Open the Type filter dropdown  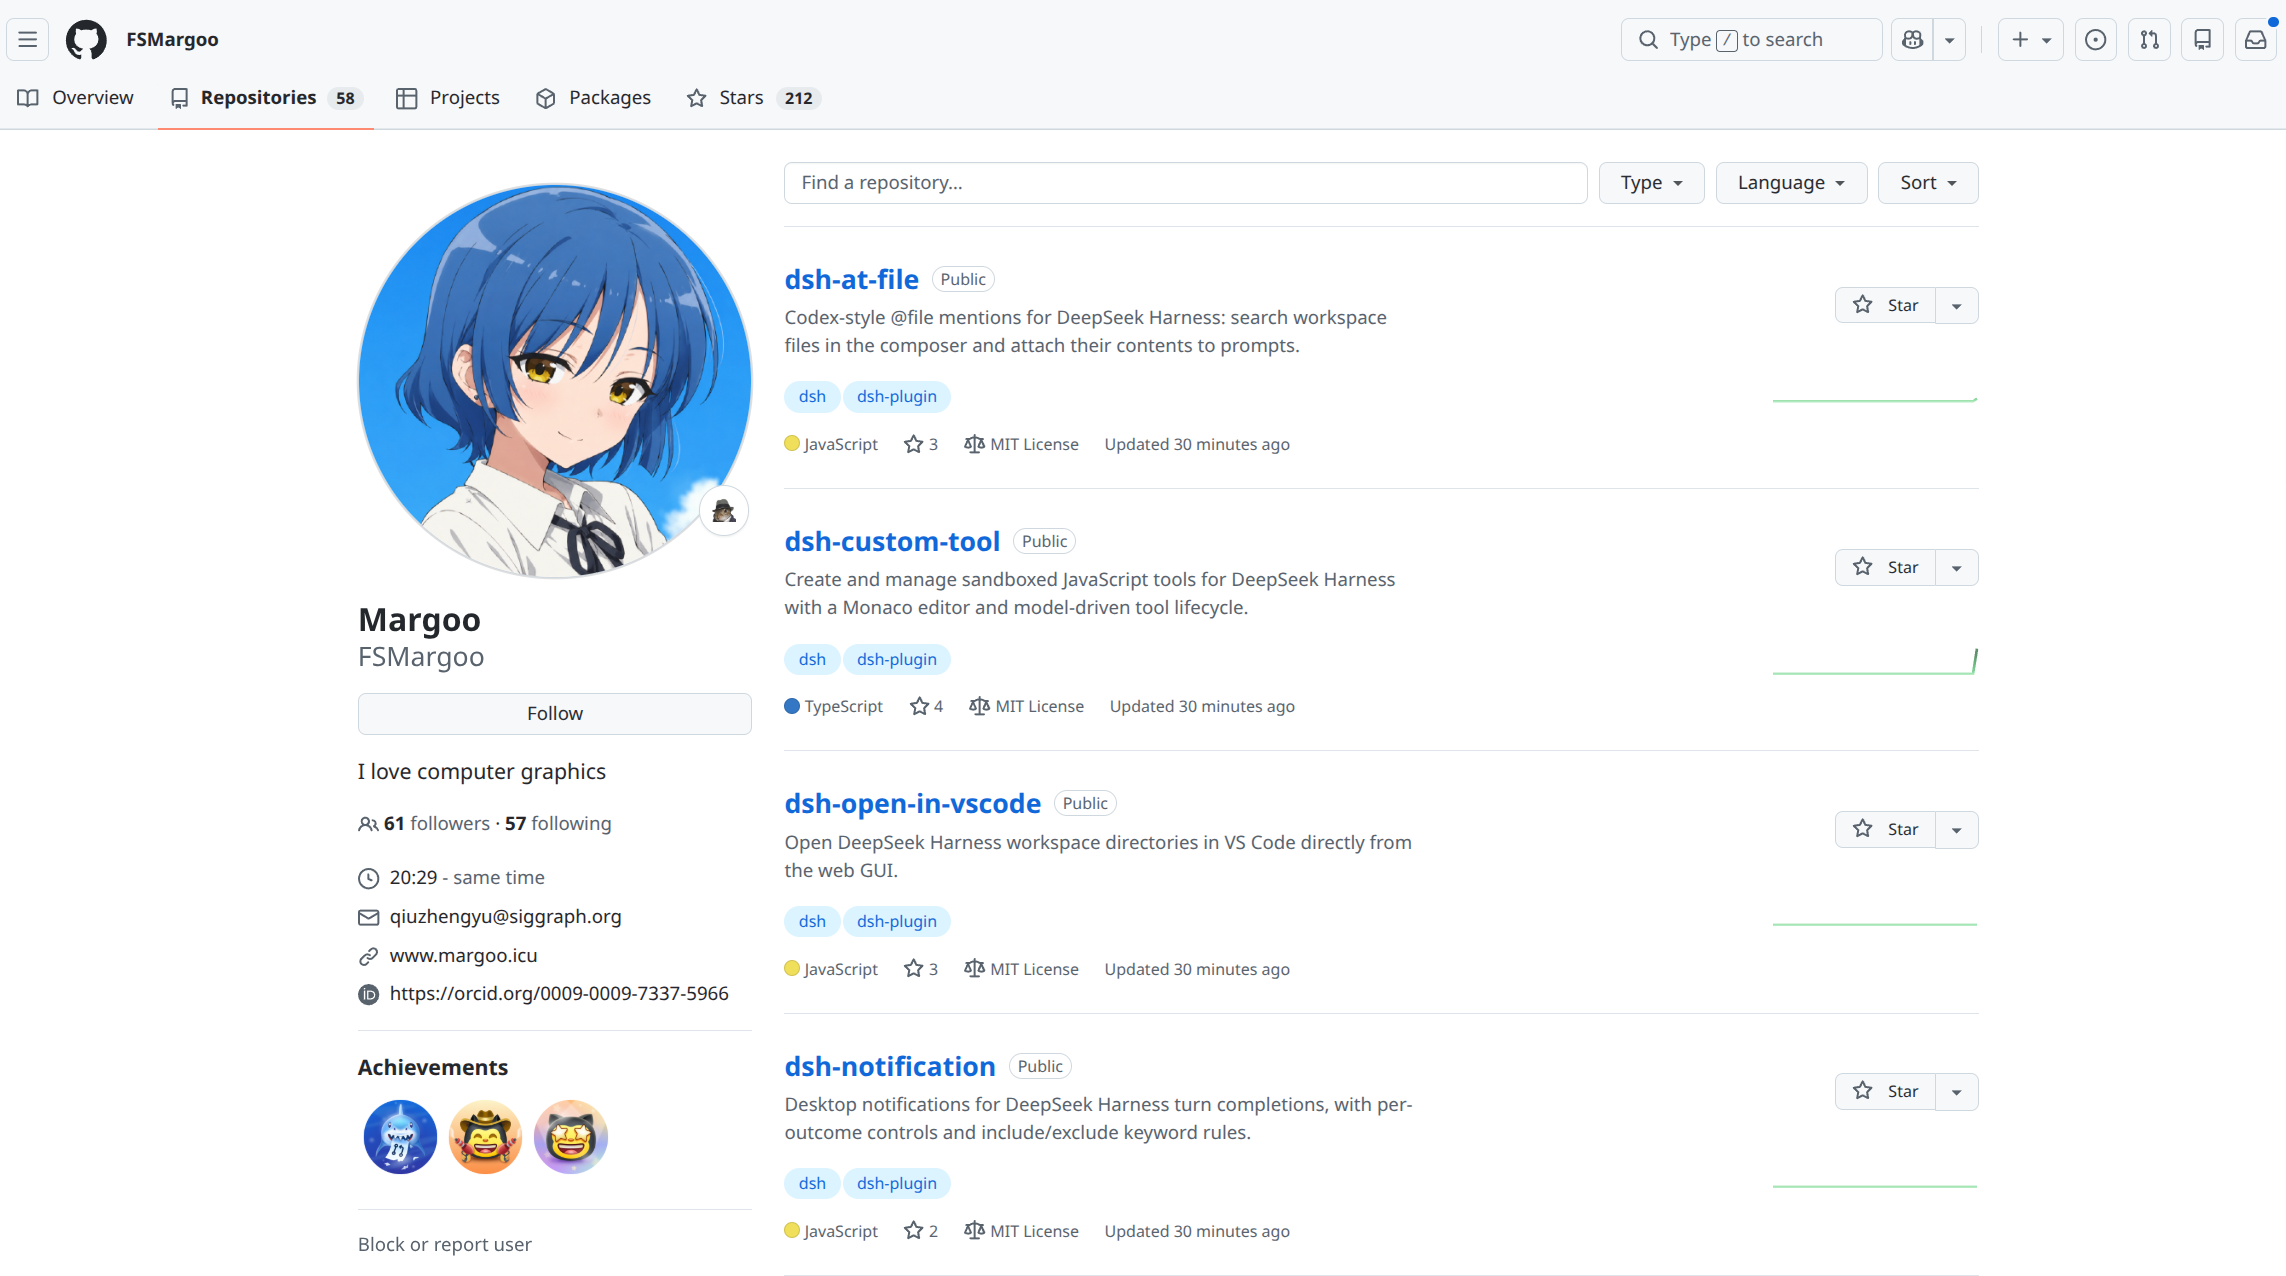coord(1651,183)
